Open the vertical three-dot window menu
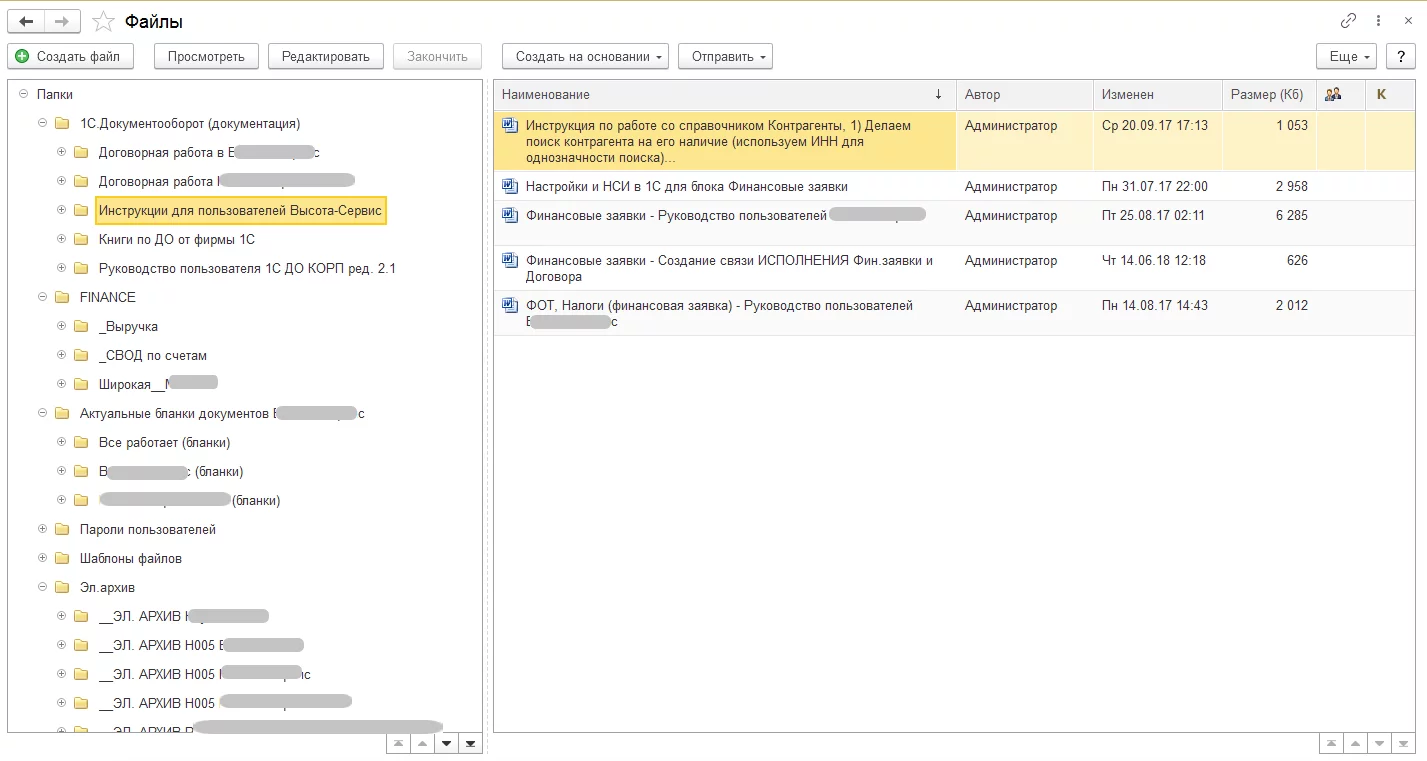 (x=1379, y=21)
